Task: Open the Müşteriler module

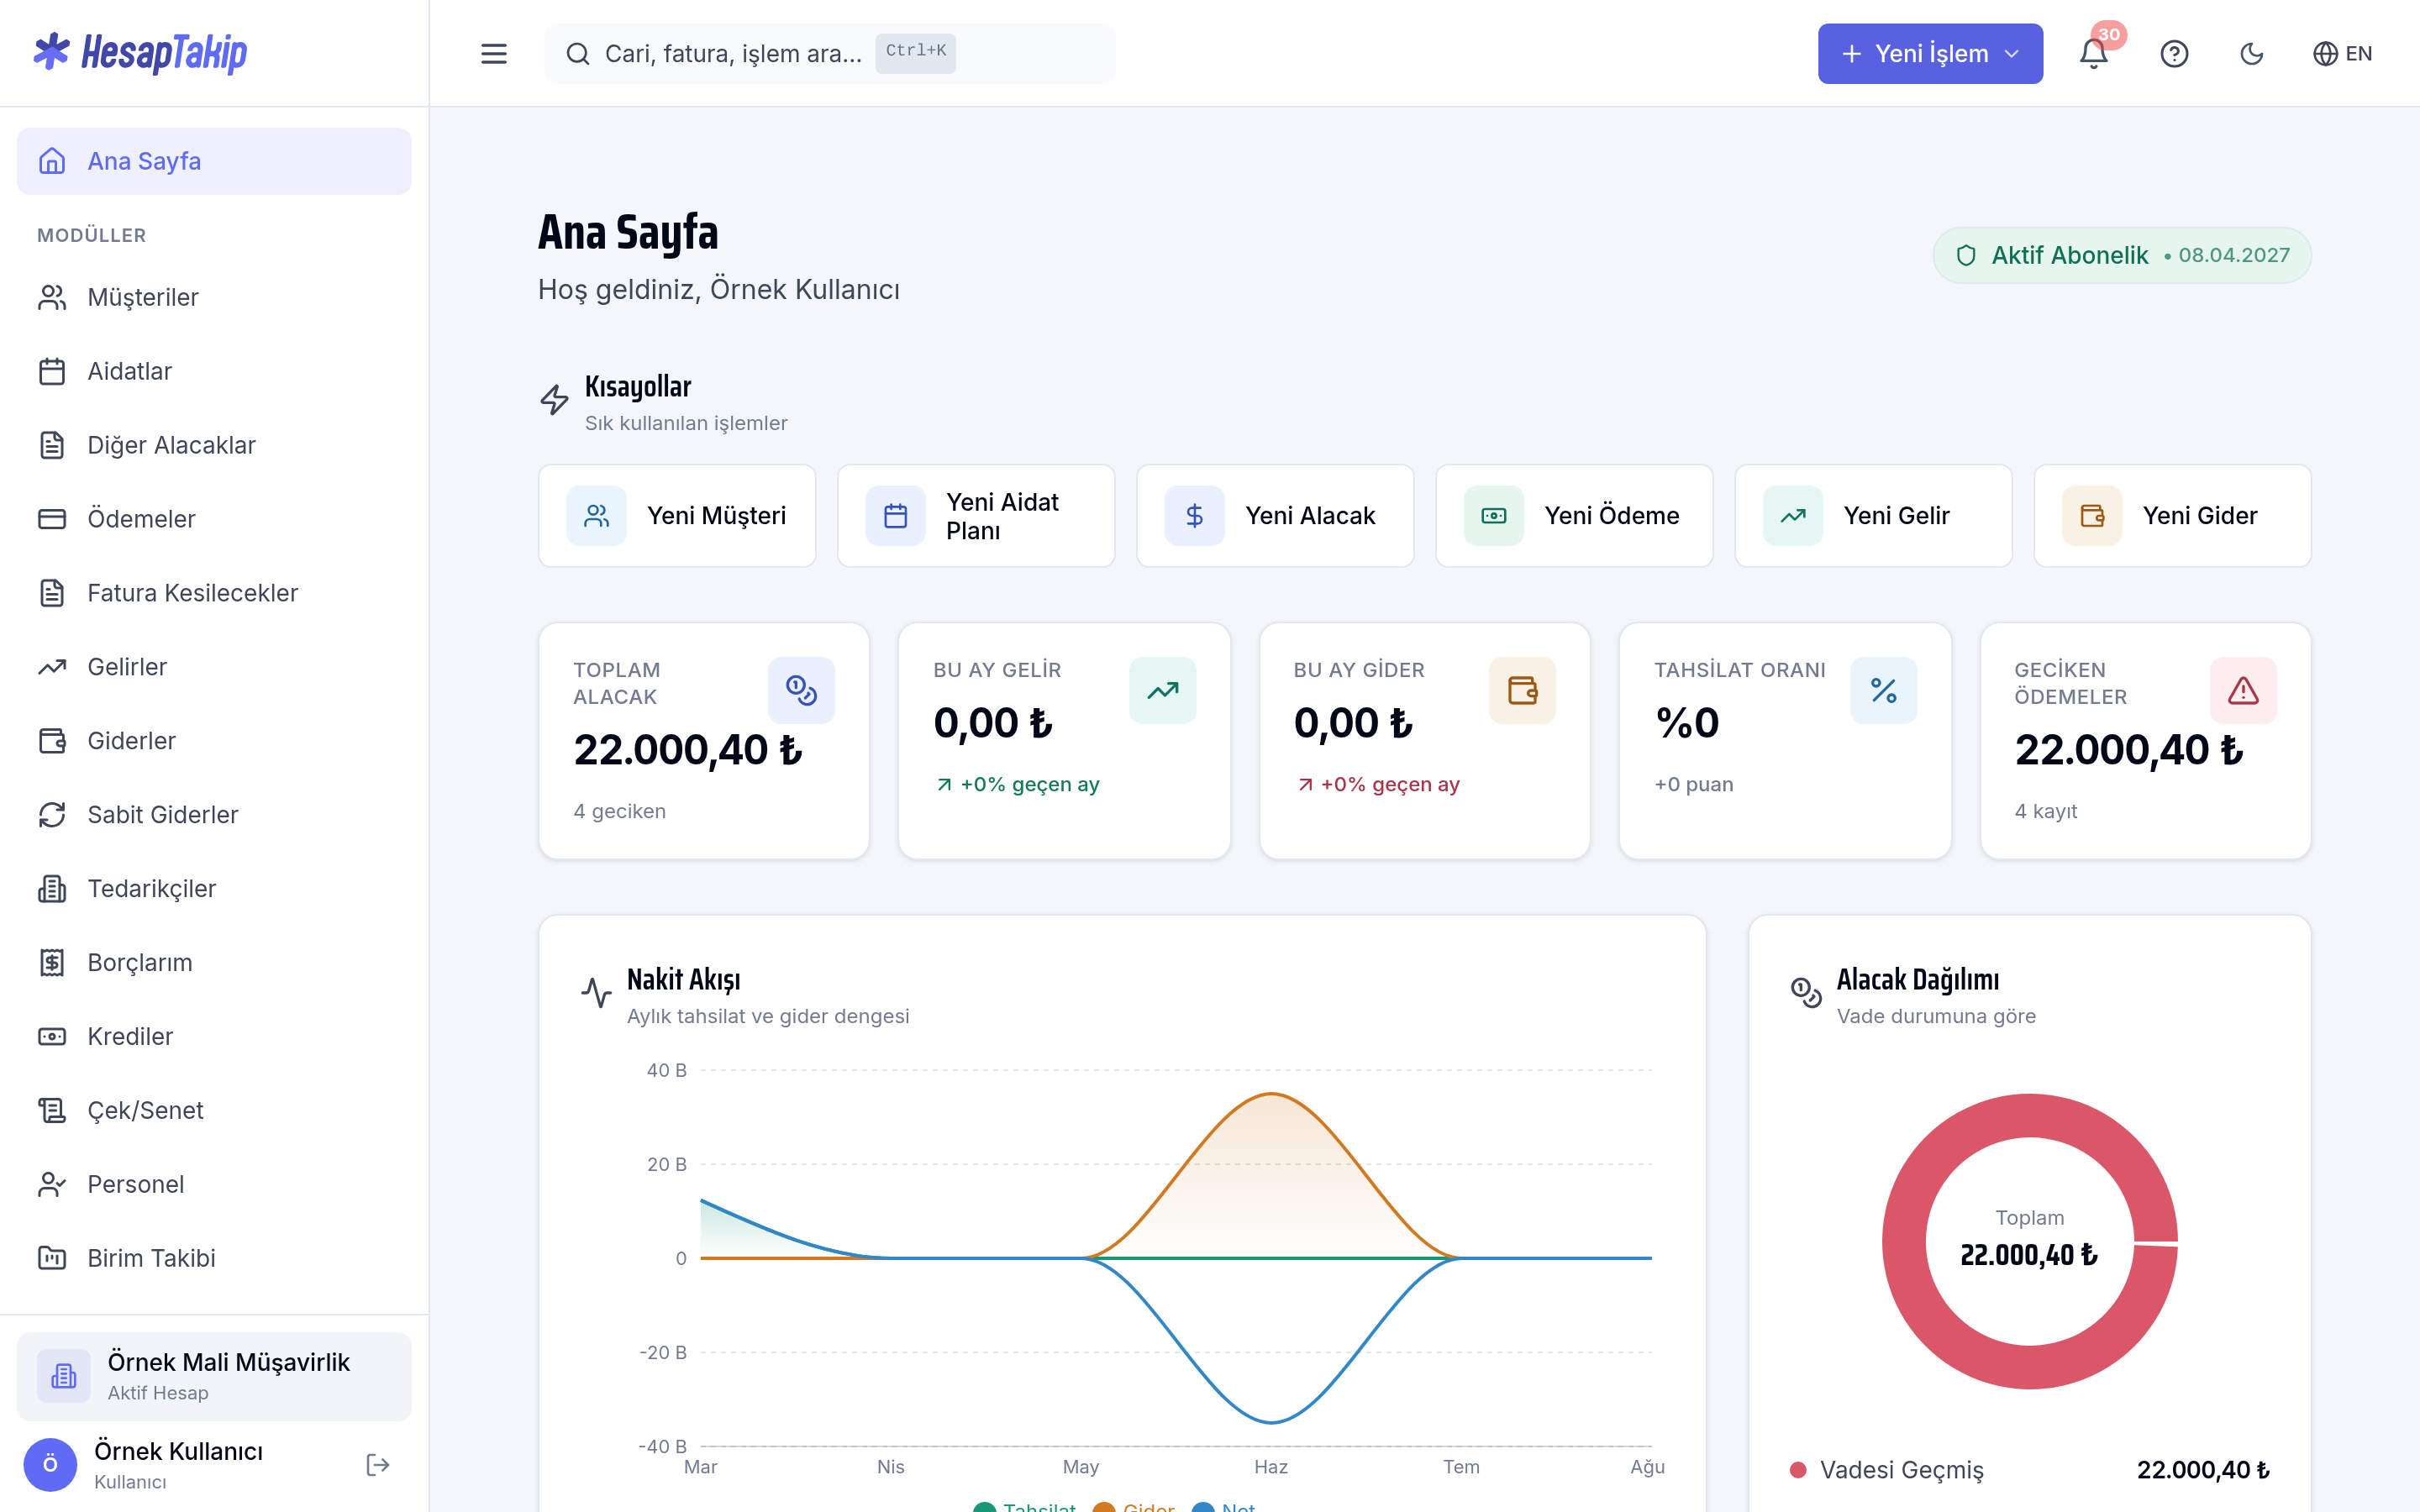Action: (x=214, y=297)
